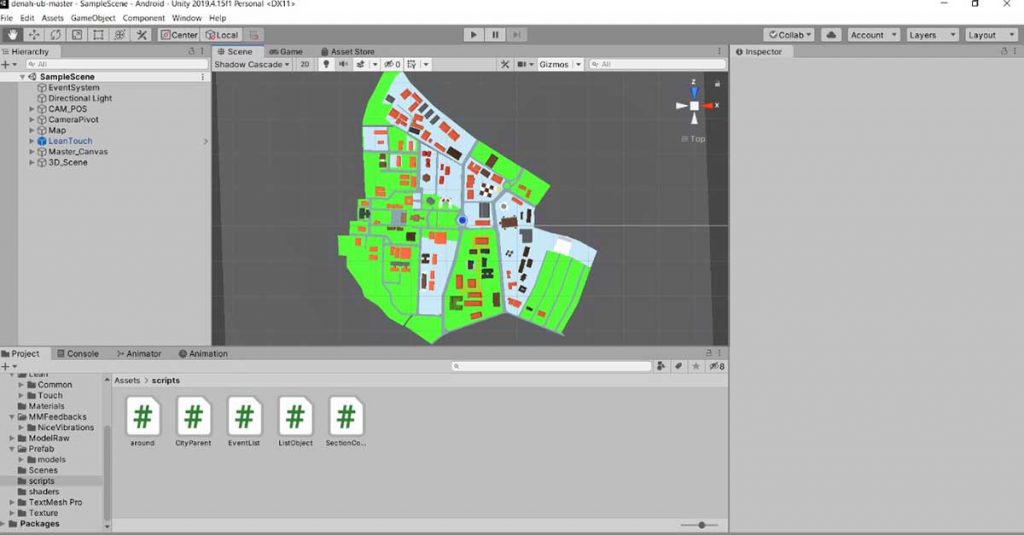Screen dimensions: 1024x535
Task: Switch to the Animator tab
Action: pos(138,353)
